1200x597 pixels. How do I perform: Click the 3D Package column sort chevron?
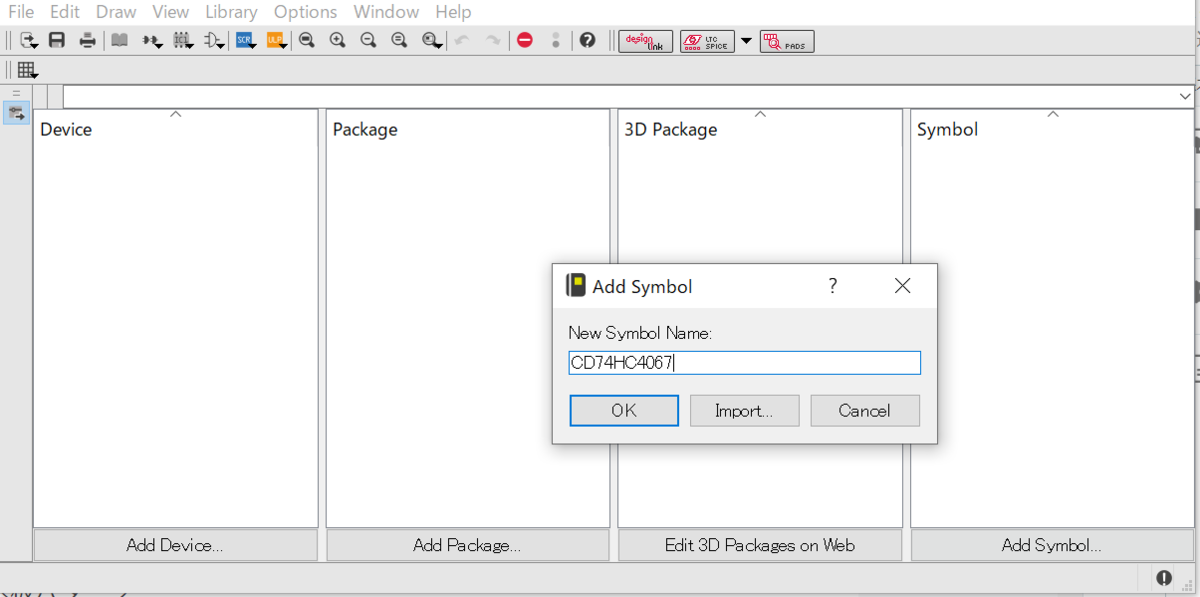click(x=760, y=114)
